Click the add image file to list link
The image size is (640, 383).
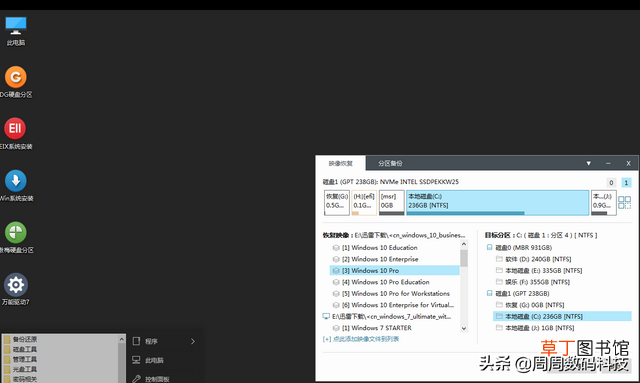(361, 339)
